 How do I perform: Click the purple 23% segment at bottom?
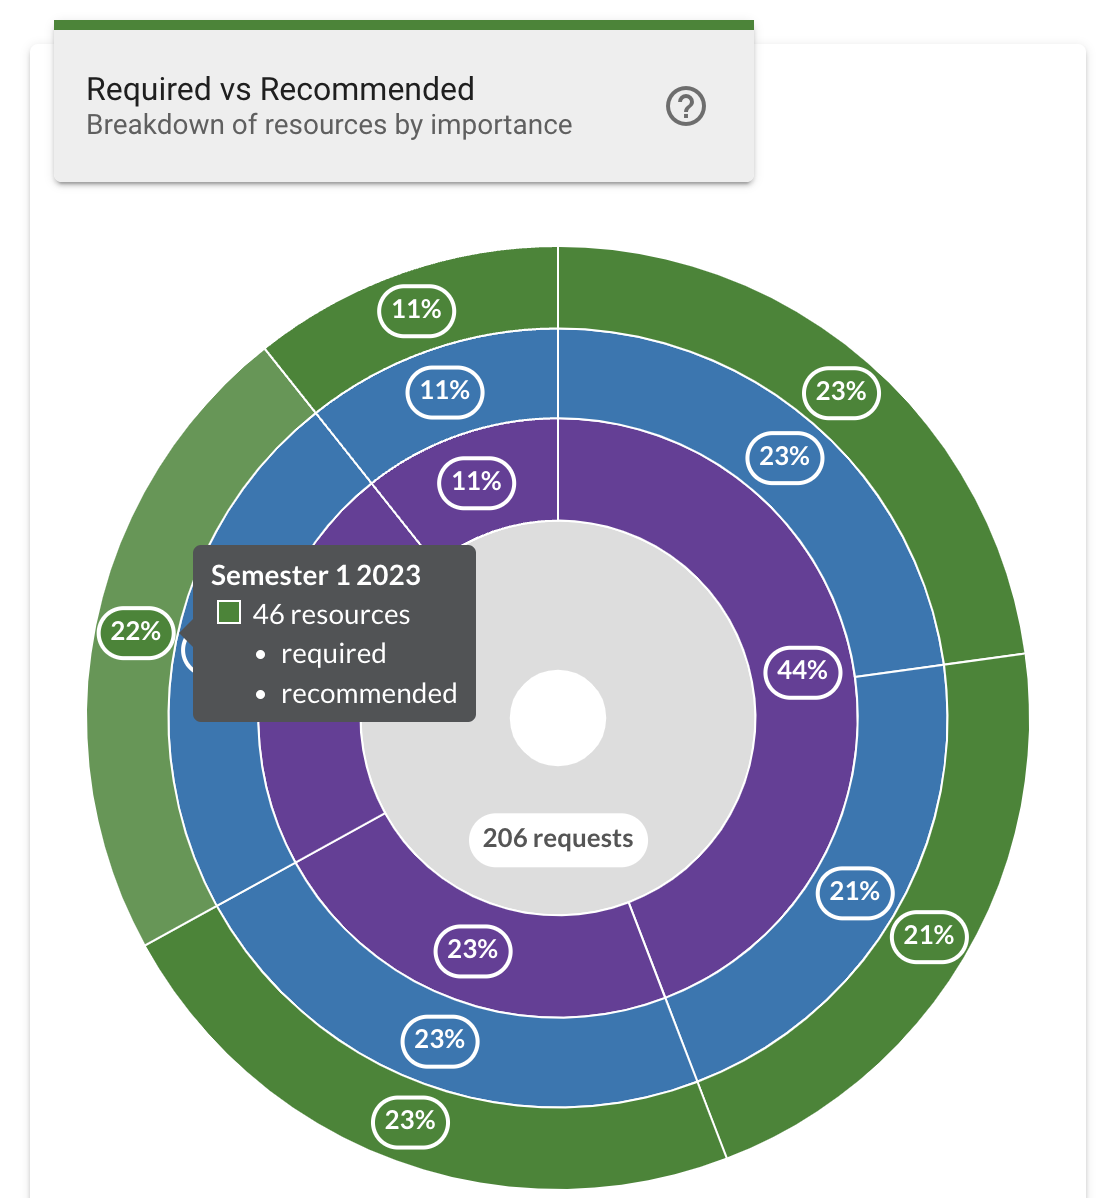coord(472,950)
